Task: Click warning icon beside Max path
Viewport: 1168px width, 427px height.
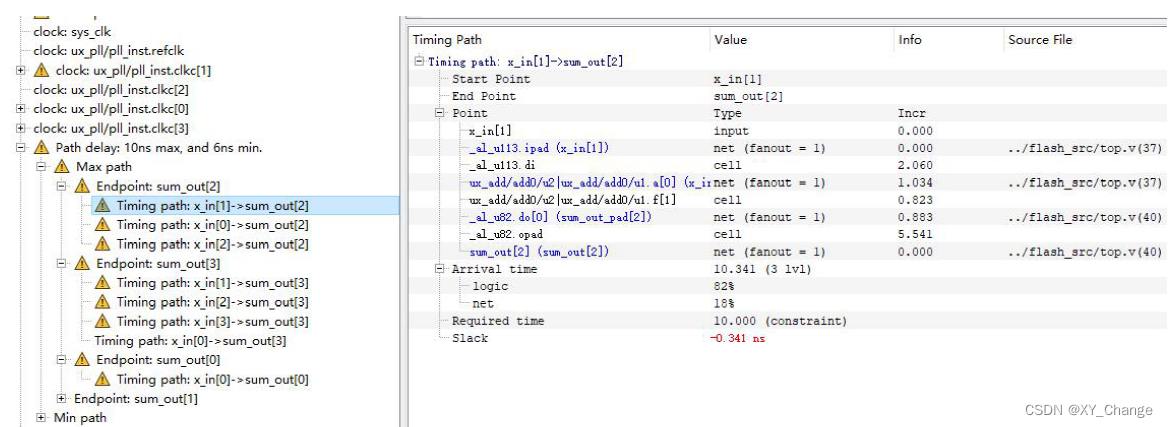Action: pos(61,167)
